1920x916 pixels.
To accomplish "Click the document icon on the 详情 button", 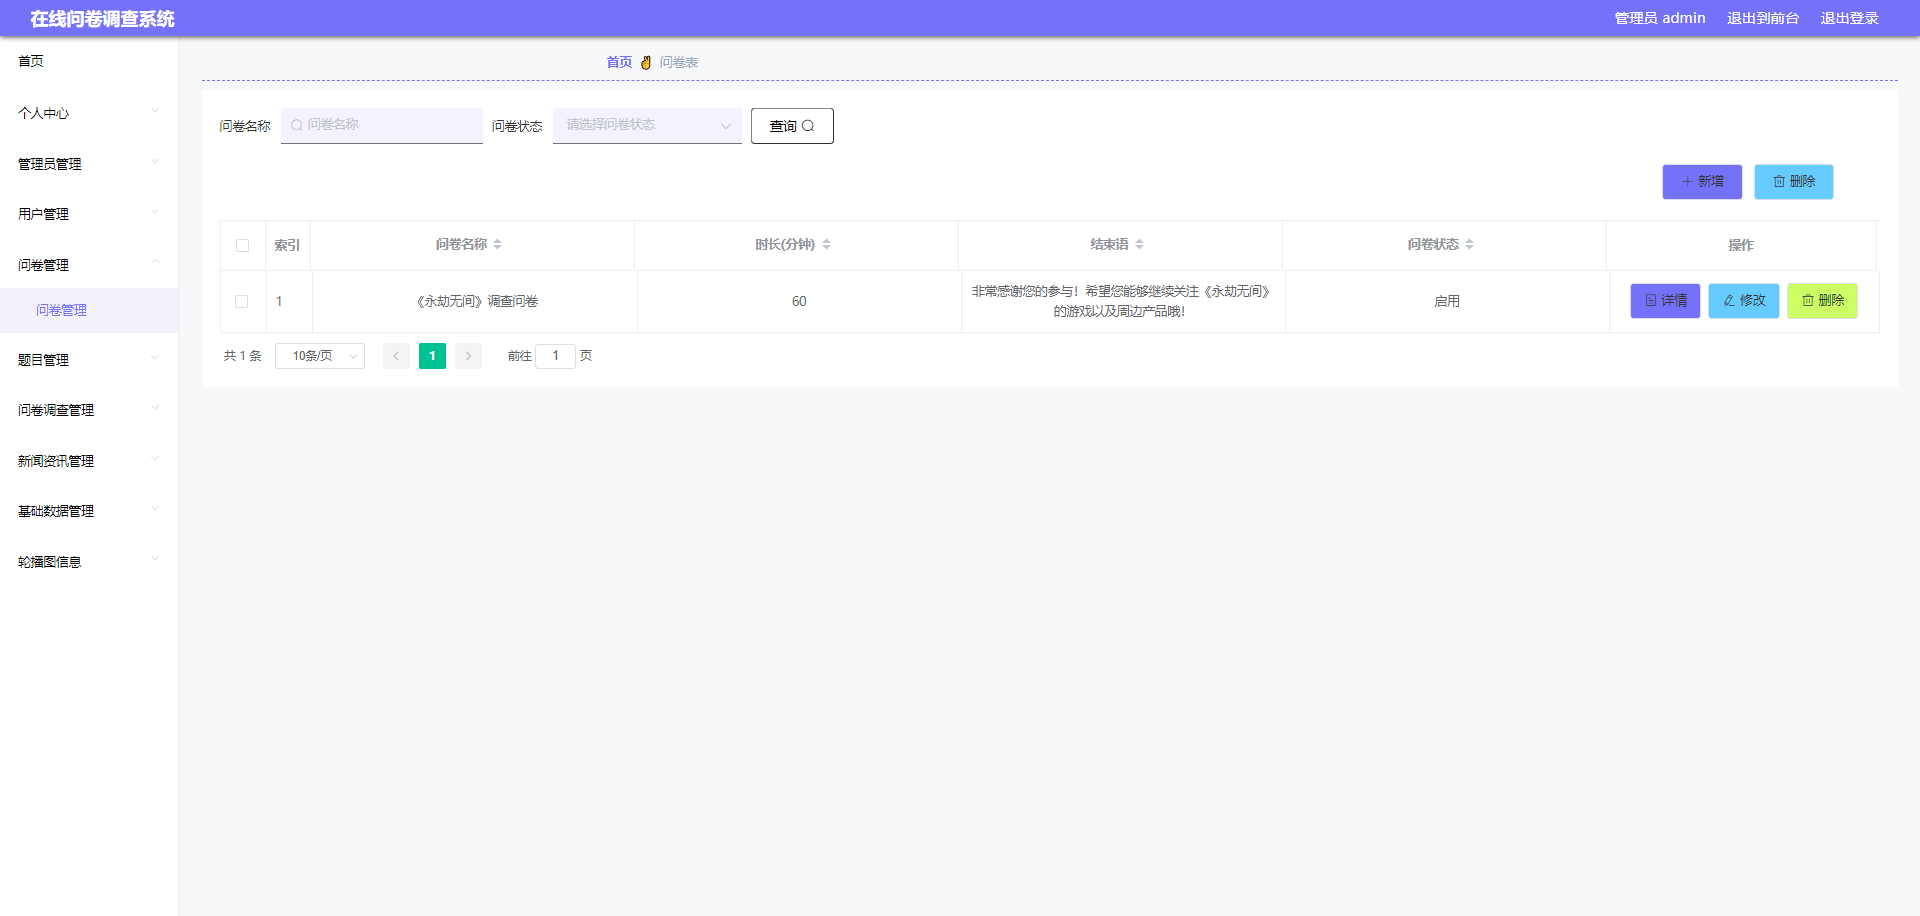I will [x=1650, y=300].
